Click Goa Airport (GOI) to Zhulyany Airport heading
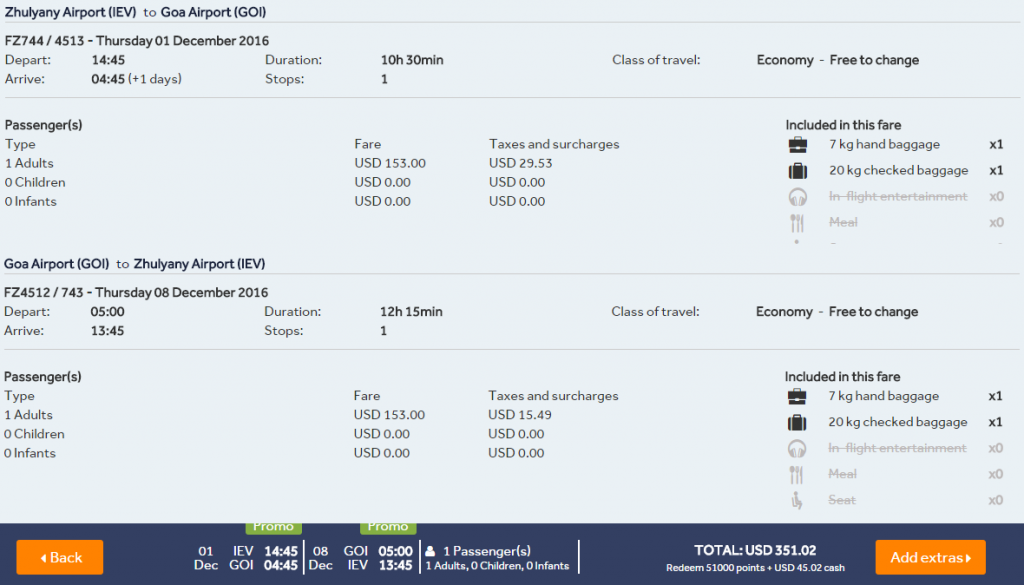The width and height of the screenshot is (1024, 585). point(135,264)
